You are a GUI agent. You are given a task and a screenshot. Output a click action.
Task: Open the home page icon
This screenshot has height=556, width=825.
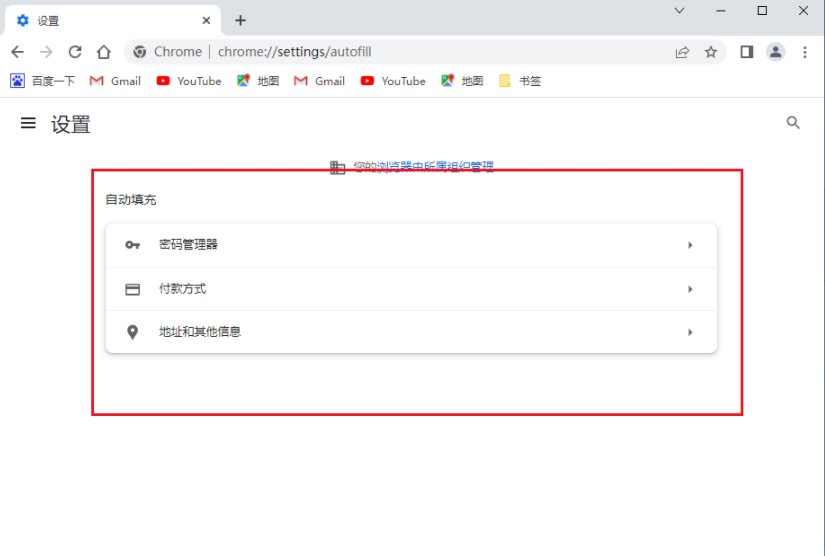pyautogui.click(x=104, y=52)
